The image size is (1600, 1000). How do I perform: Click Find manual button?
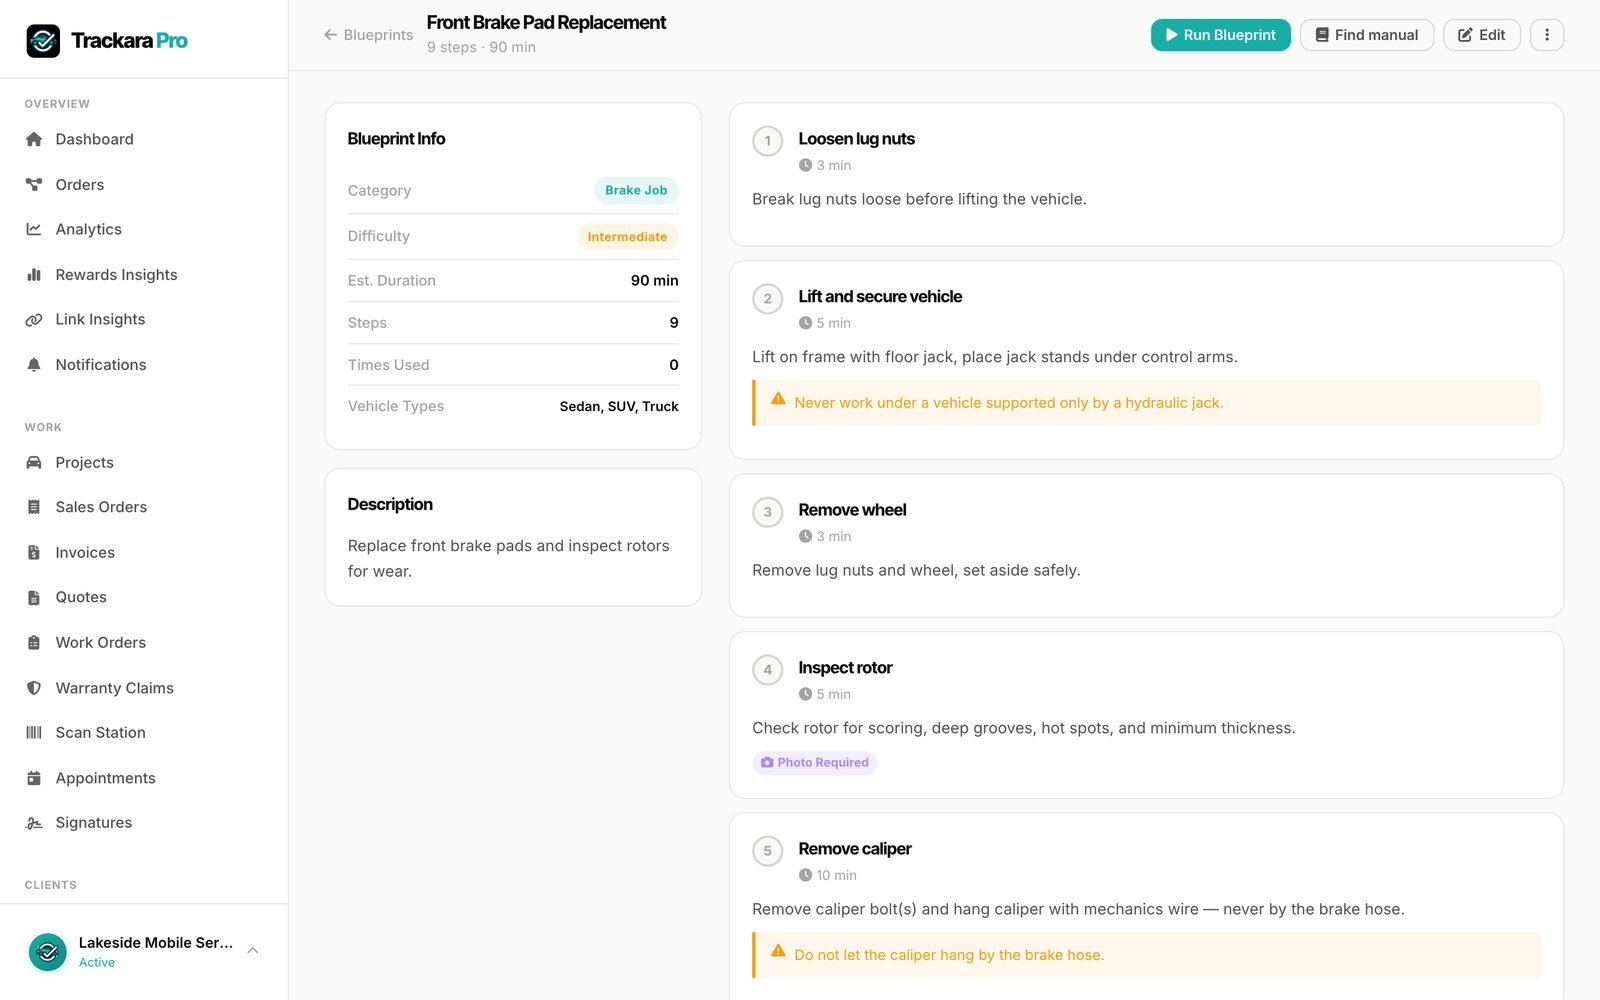[x=1366, y=35]
